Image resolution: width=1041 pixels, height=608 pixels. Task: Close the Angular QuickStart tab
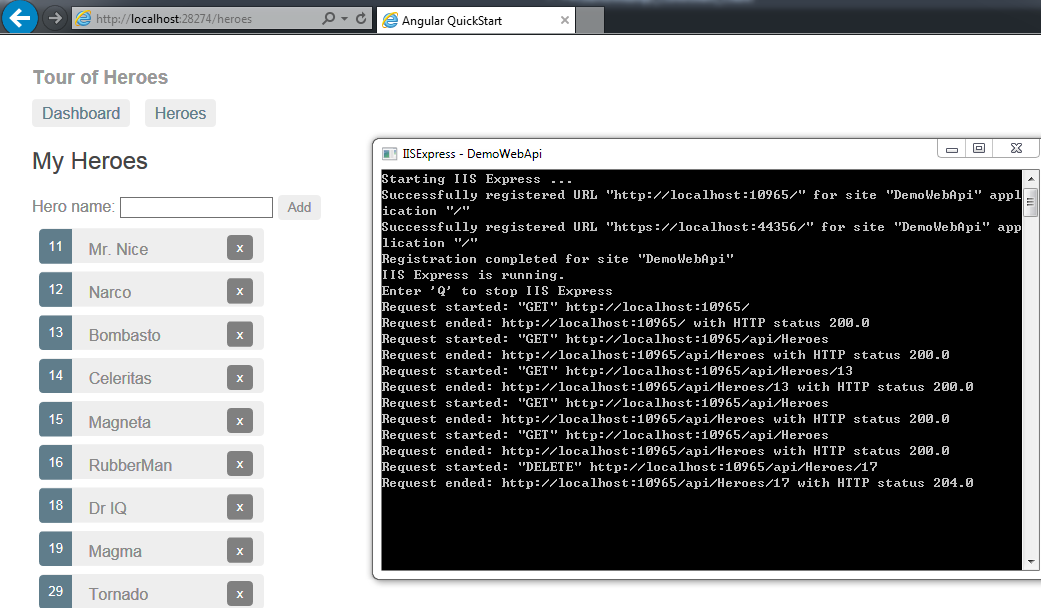564,20
